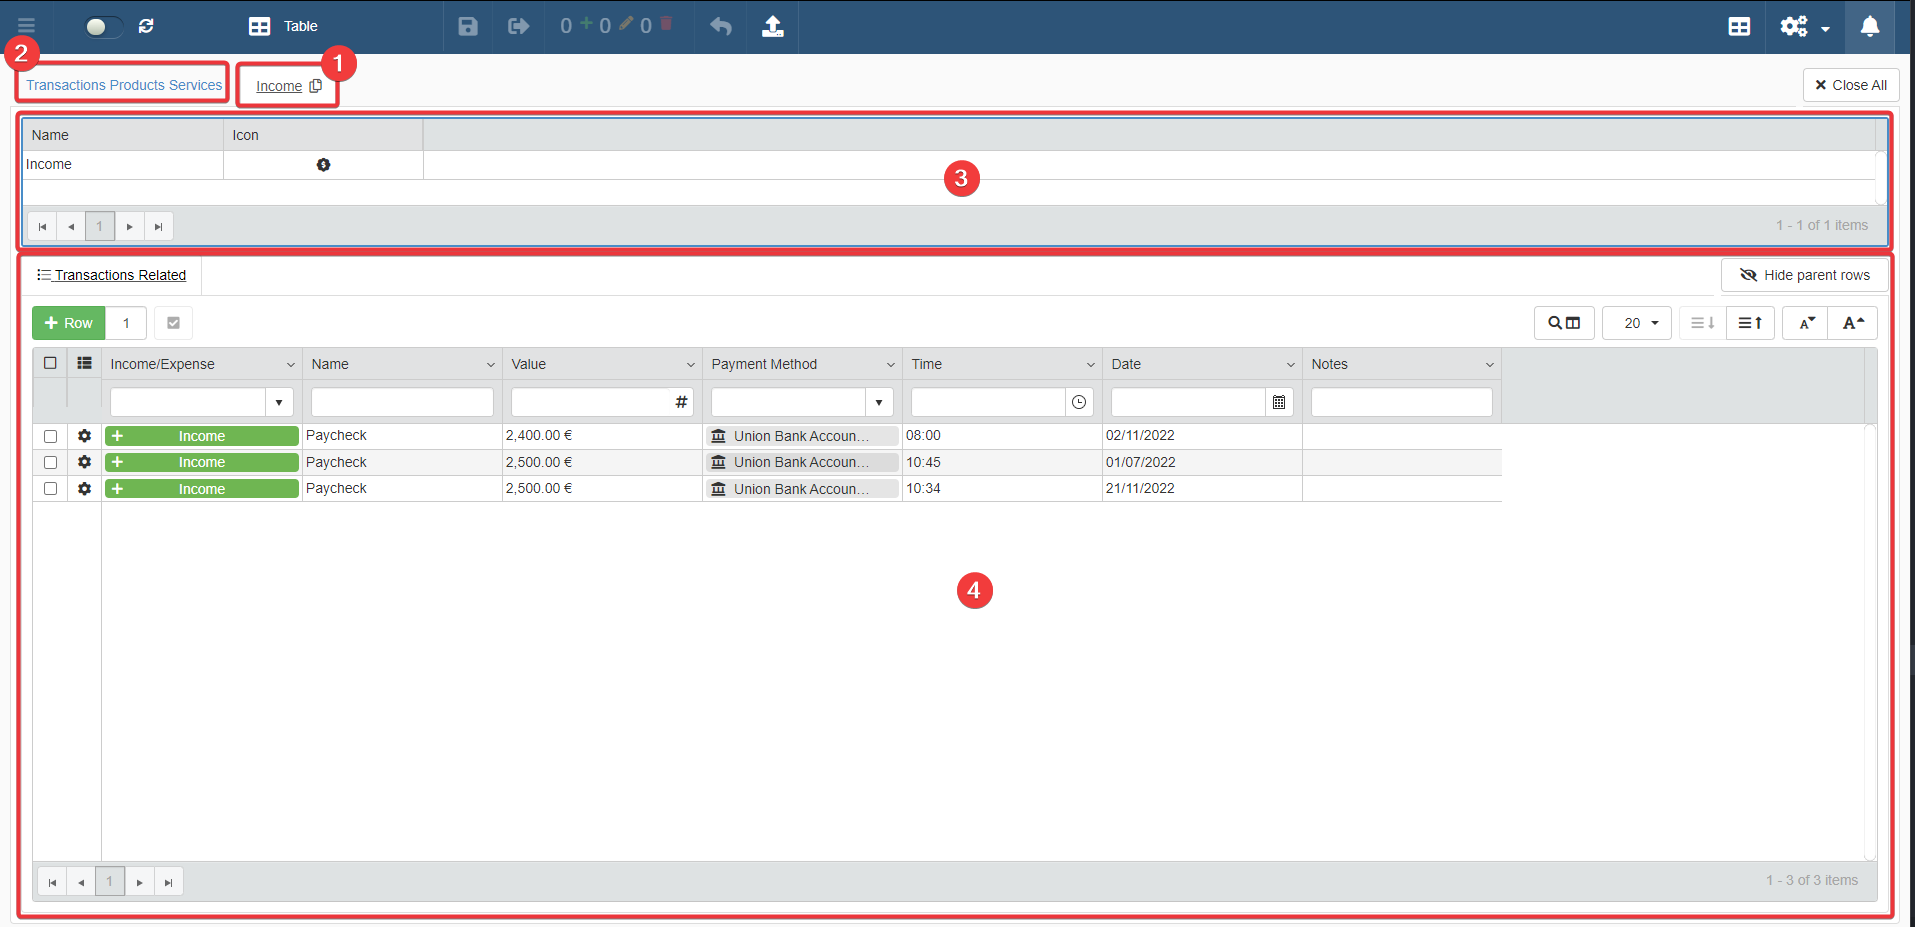Expand the Income/Expense filter dropdown
Screen dimensions: 1915x927
(x=279, y=402)
